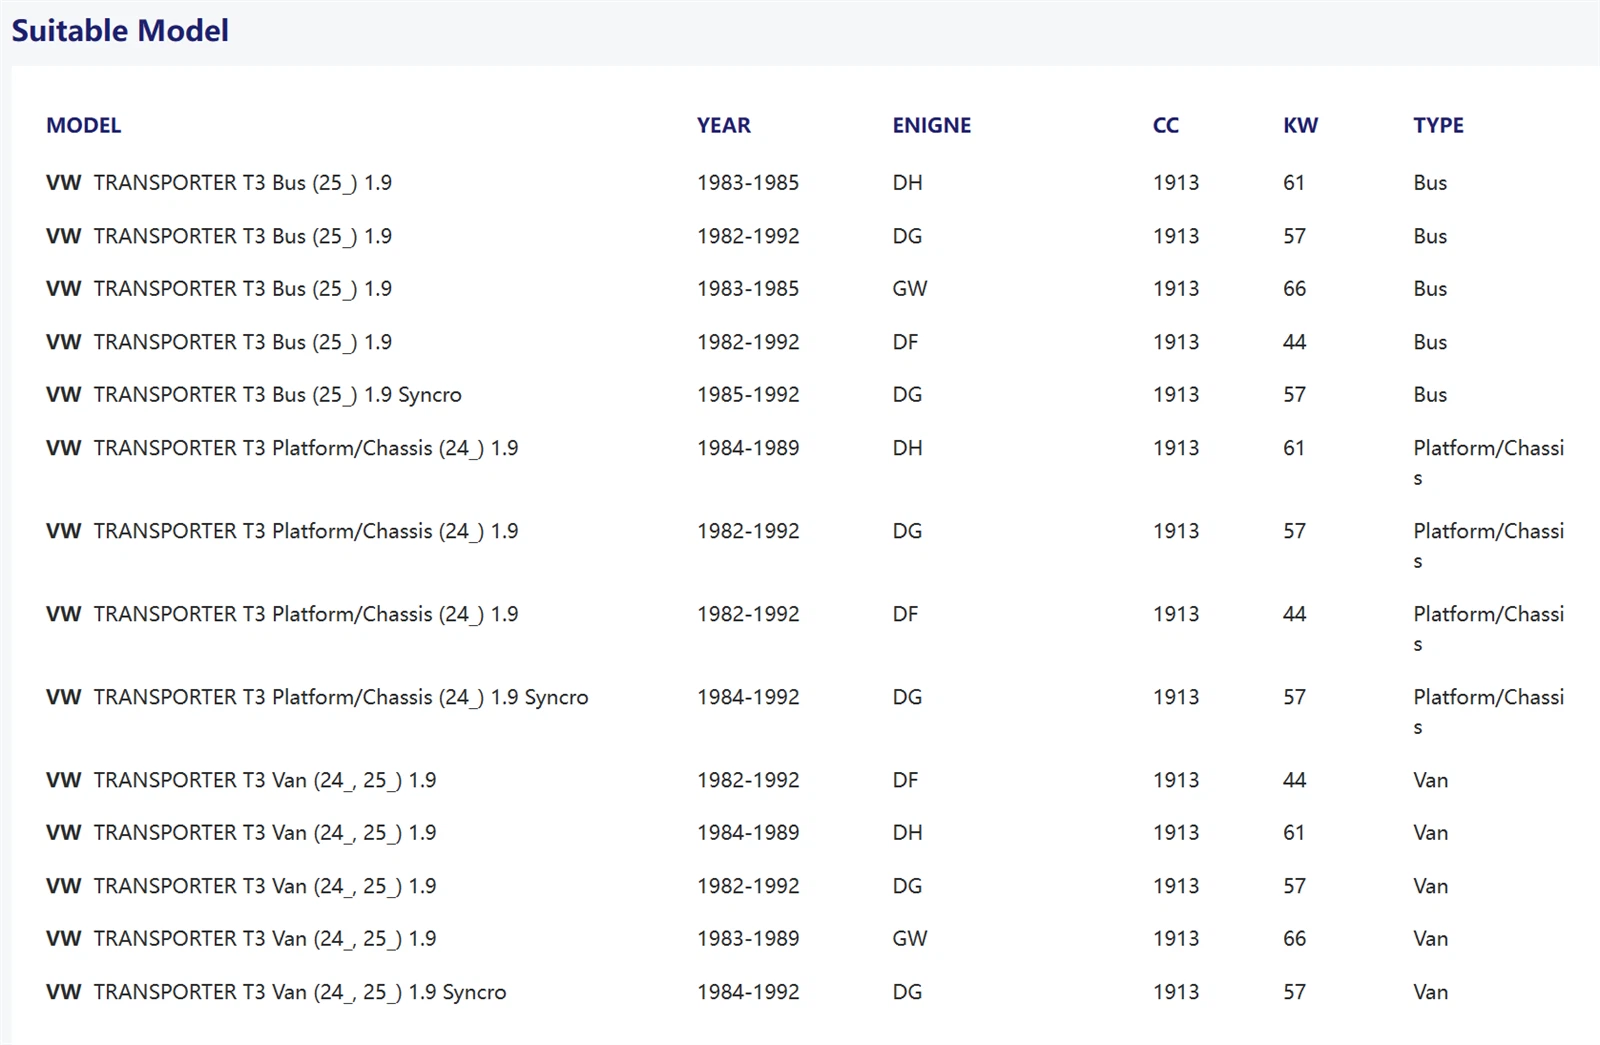
Task: Click the 1913 CC value in the Van Syncro row
Action: point(1176,992)
